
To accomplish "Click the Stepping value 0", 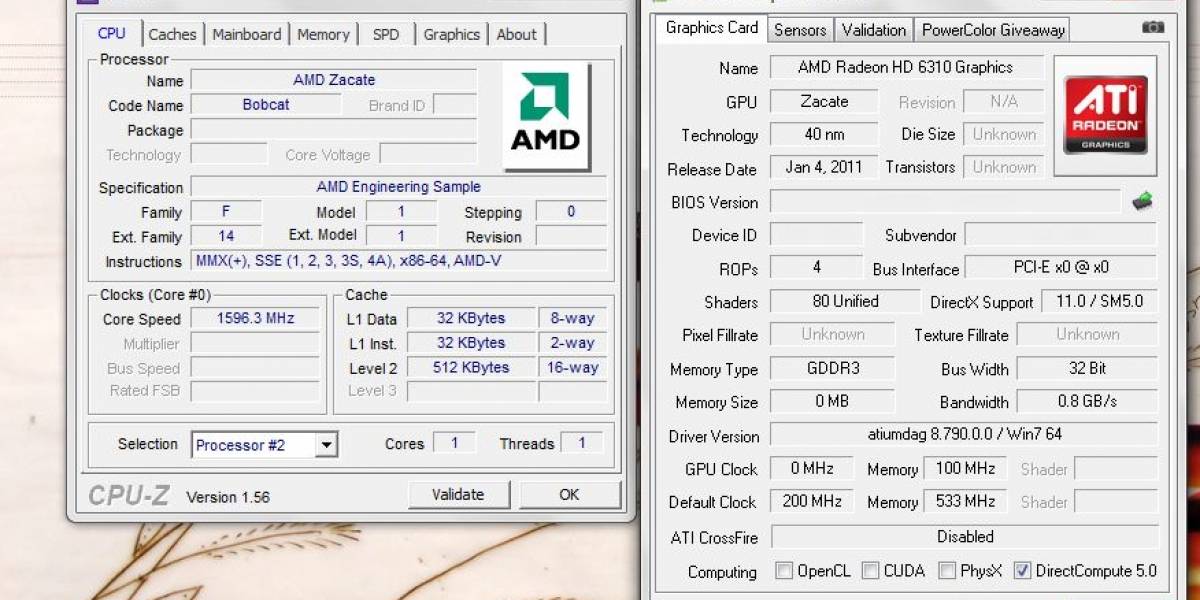I will [x=571, y=211].
